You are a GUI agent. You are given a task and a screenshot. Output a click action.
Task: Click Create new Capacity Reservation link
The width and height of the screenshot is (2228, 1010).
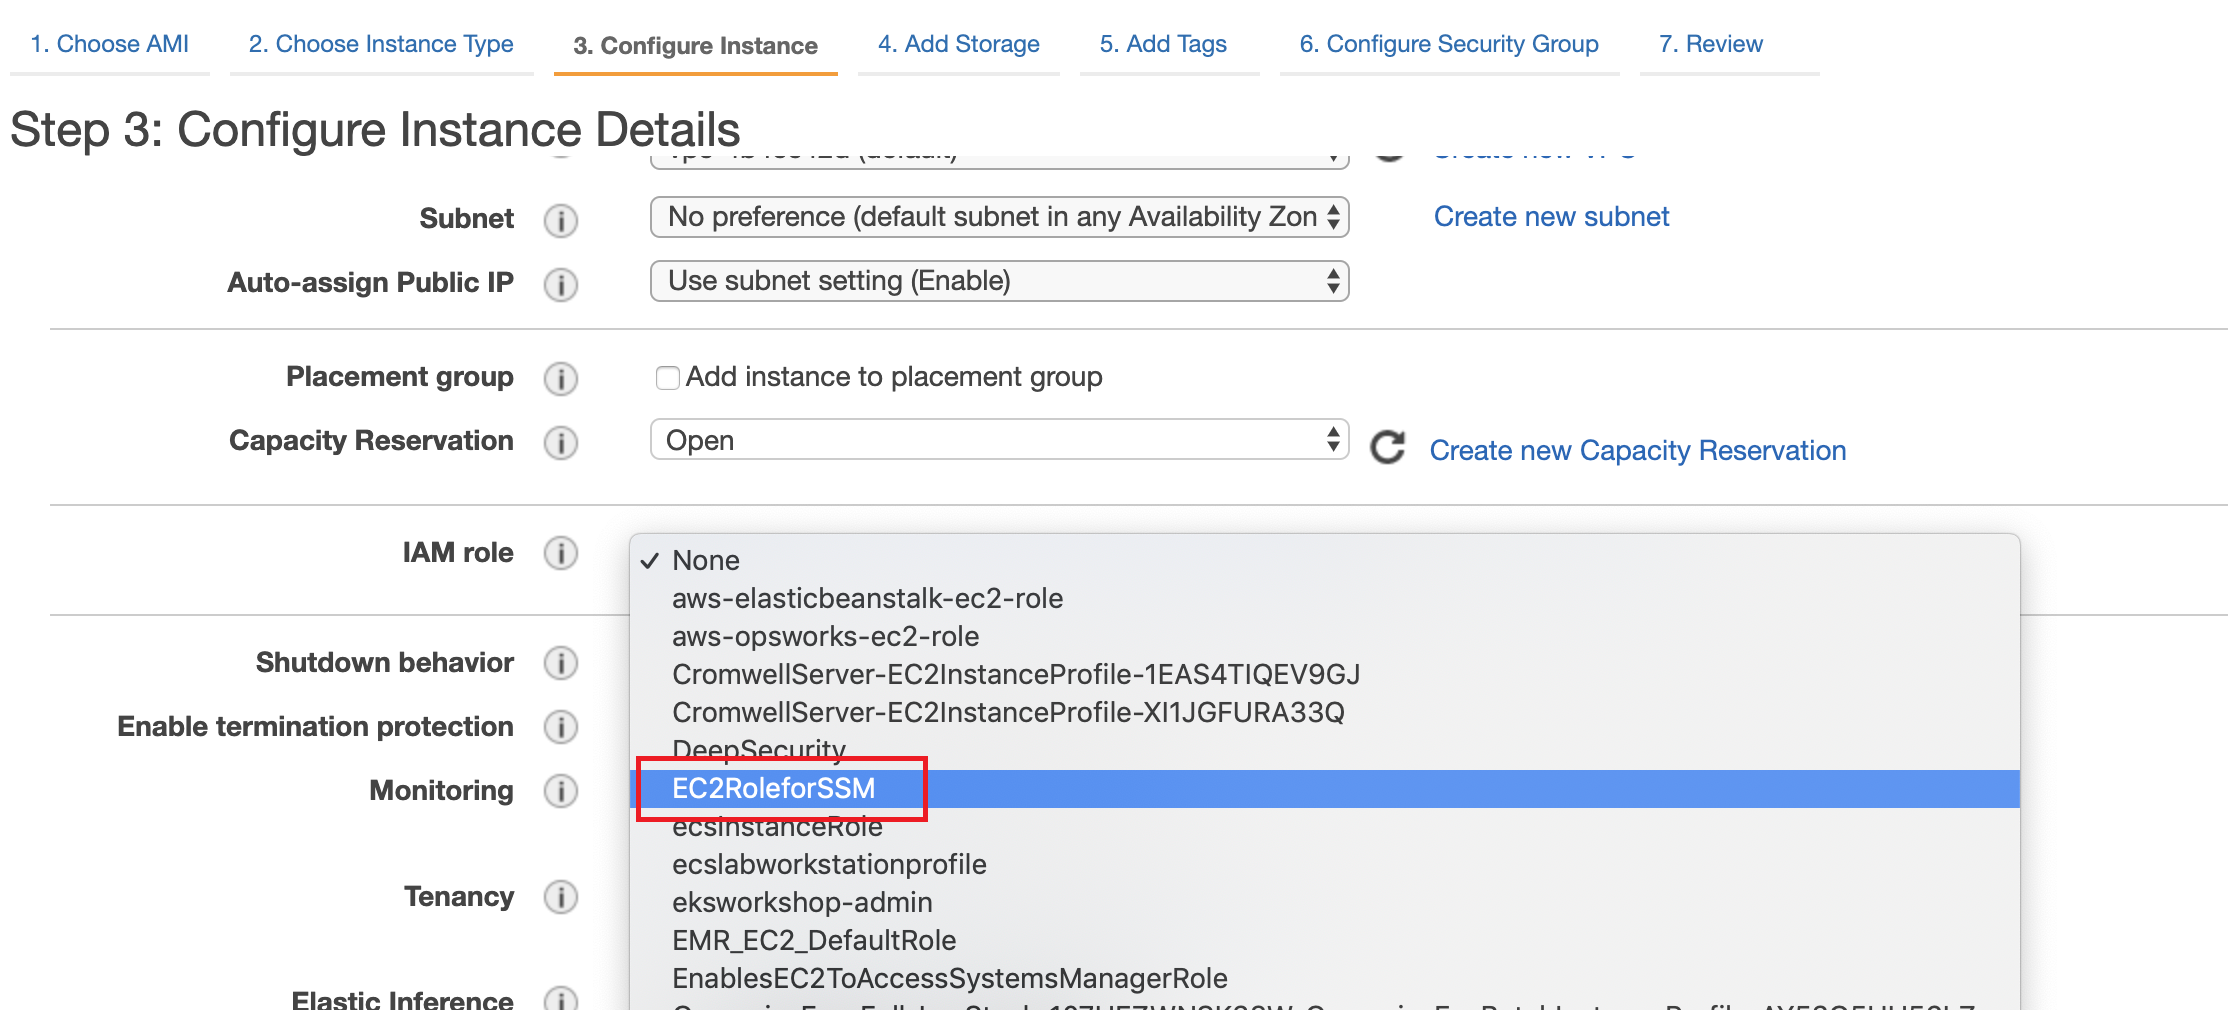1637,451
